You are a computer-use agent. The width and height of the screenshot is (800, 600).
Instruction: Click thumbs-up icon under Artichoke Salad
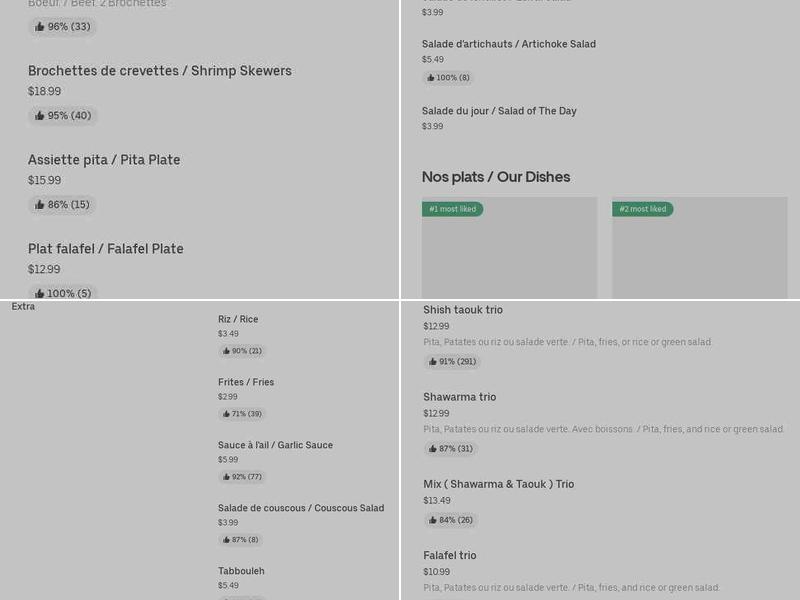coord(431,78)
